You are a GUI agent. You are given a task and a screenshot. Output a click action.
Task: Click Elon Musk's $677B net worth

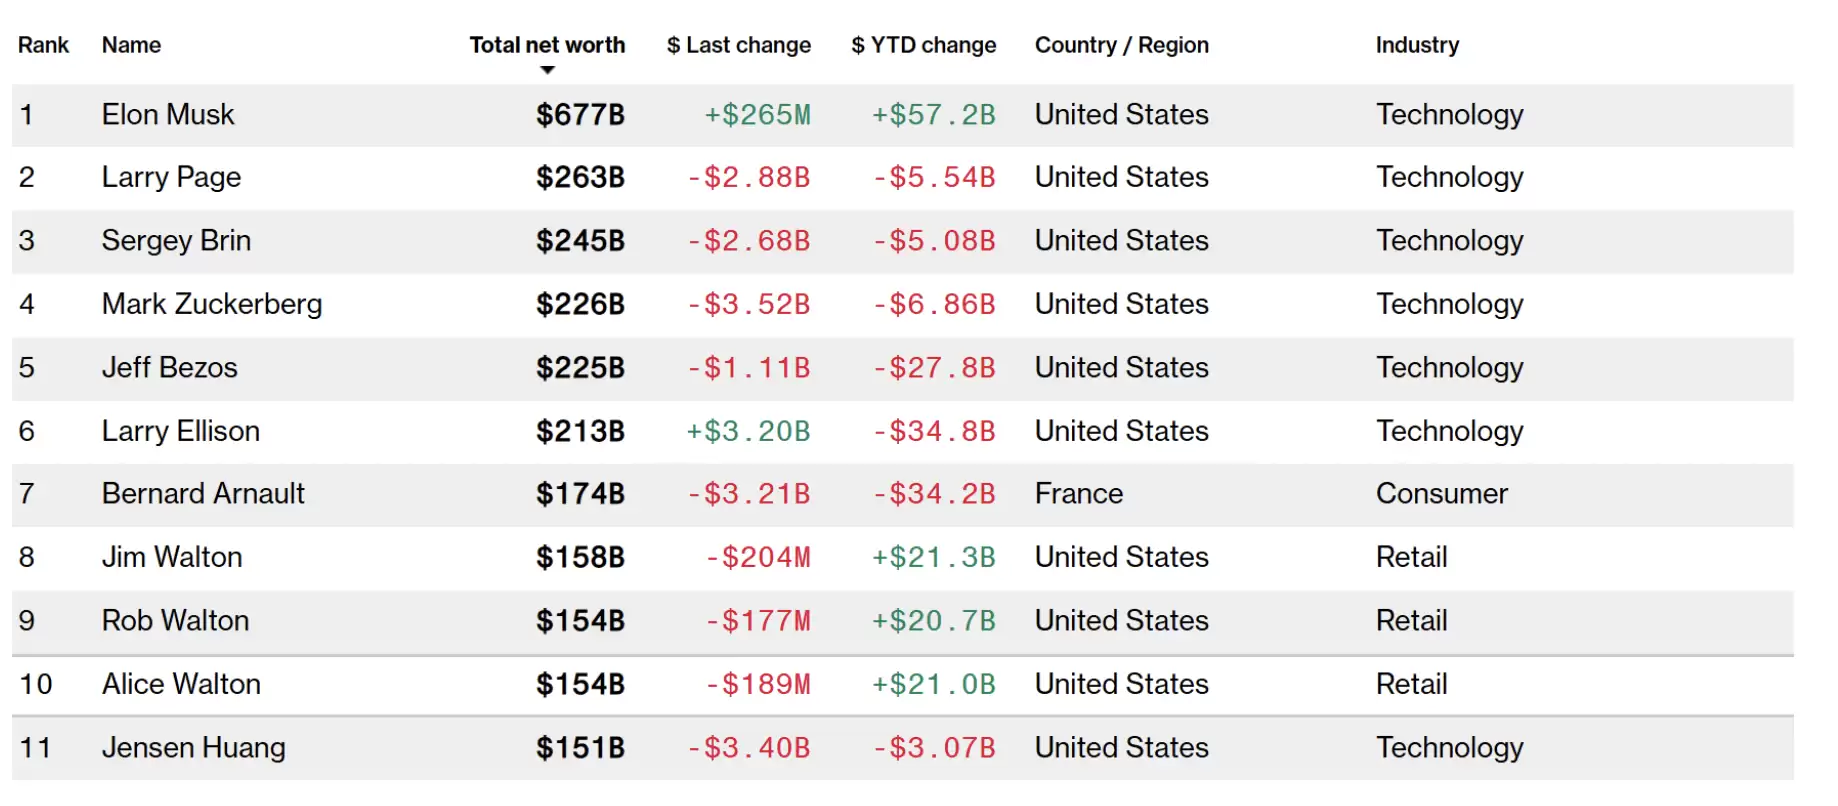point(580,115)
